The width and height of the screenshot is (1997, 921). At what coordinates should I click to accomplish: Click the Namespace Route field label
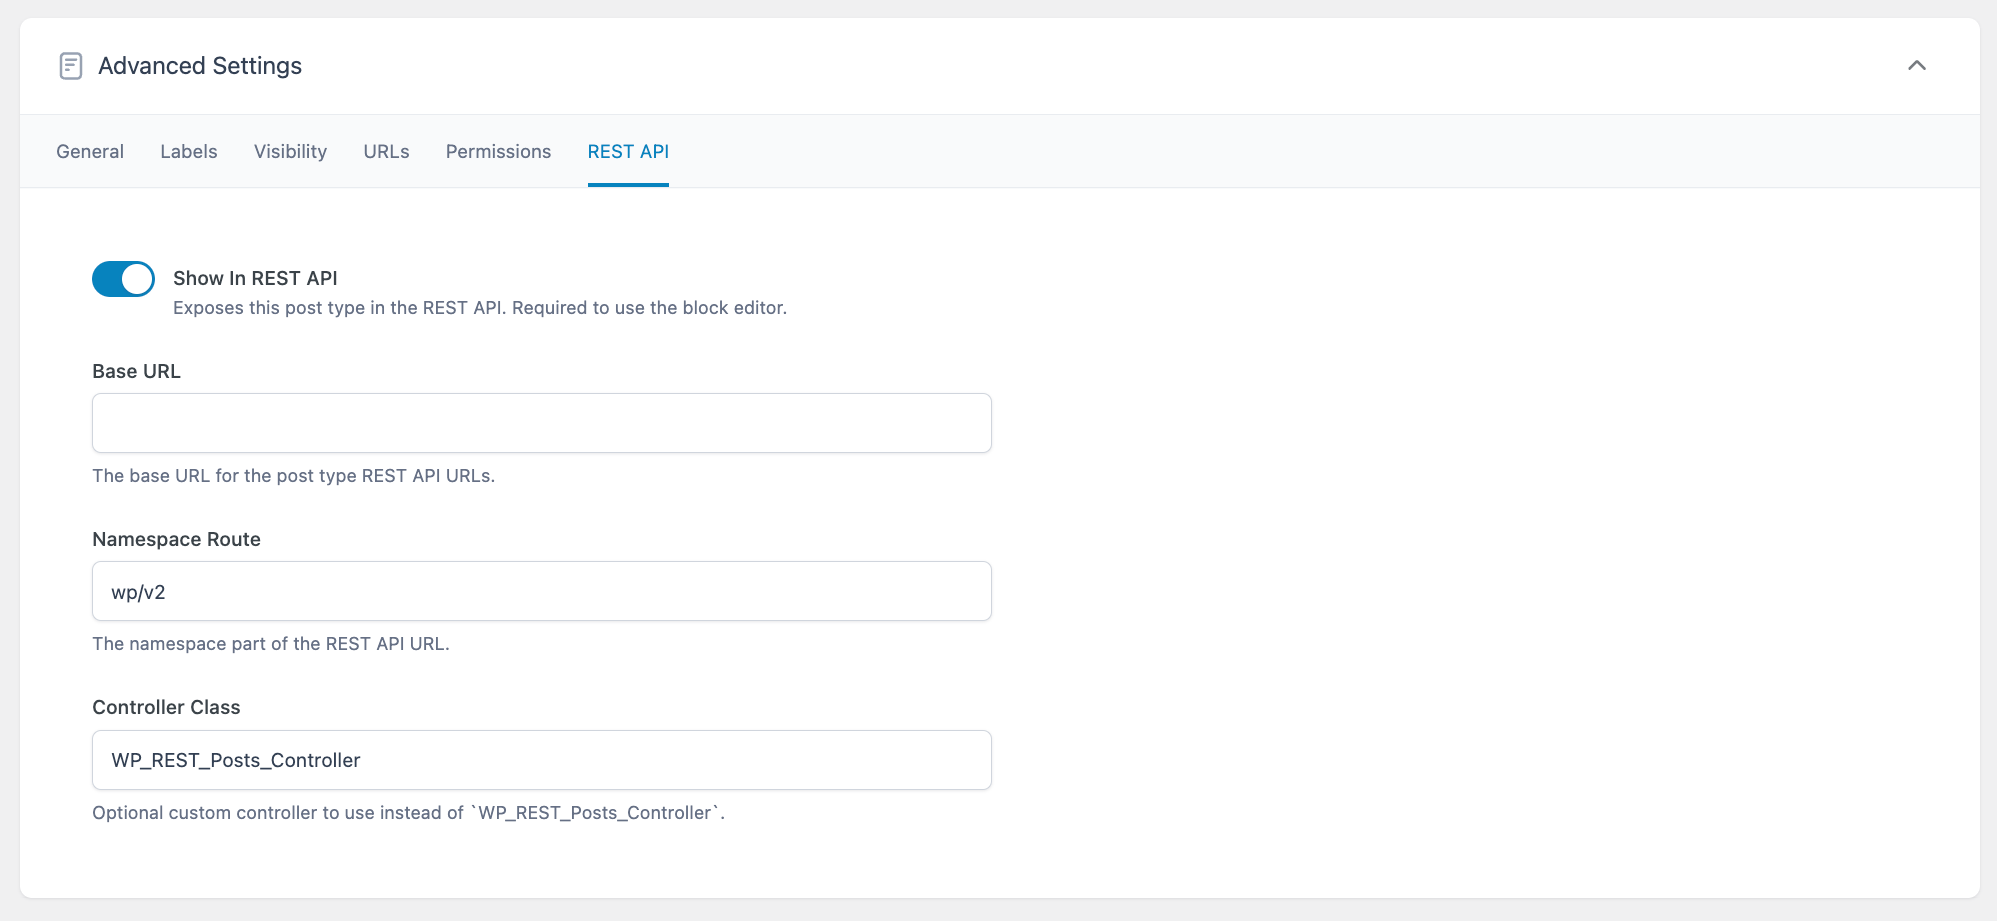(x=176, y=539)
